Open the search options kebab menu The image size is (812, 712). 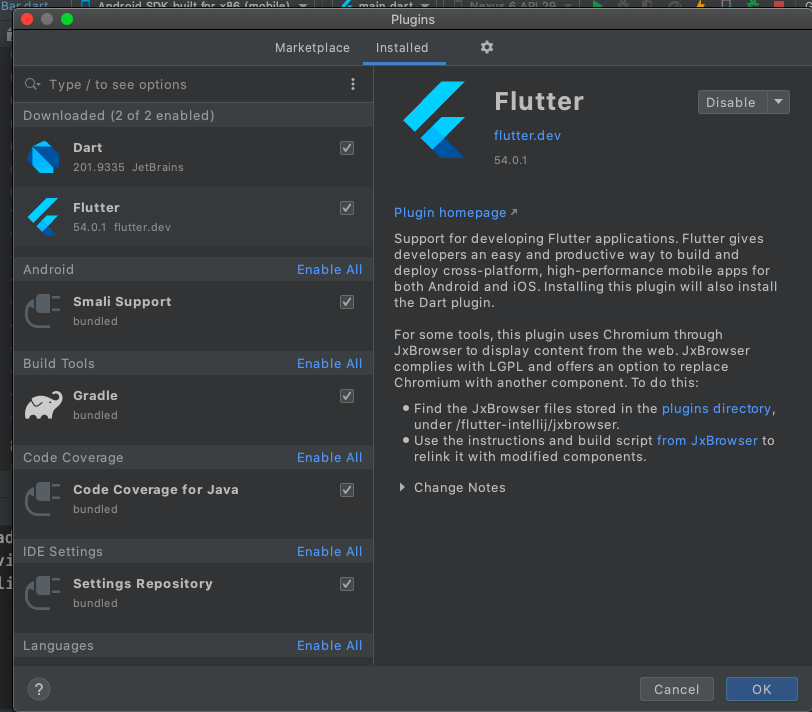click(353, 84)
